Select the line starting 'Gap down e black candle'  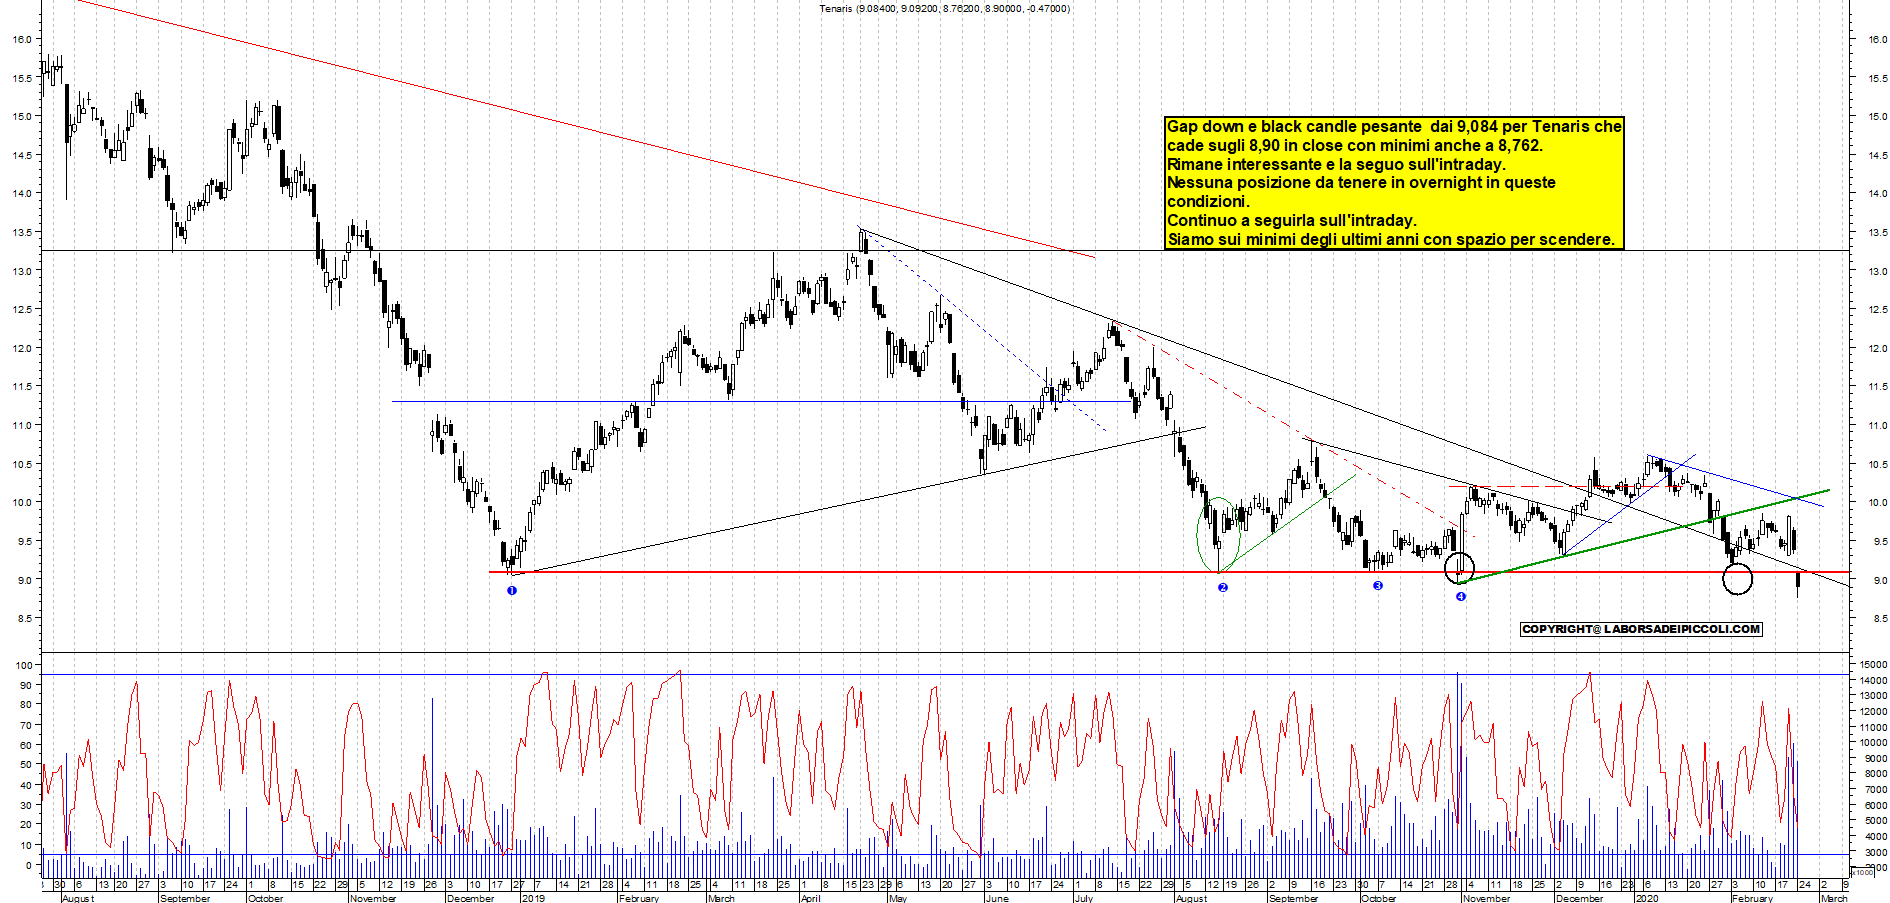tap(1394, 126)
